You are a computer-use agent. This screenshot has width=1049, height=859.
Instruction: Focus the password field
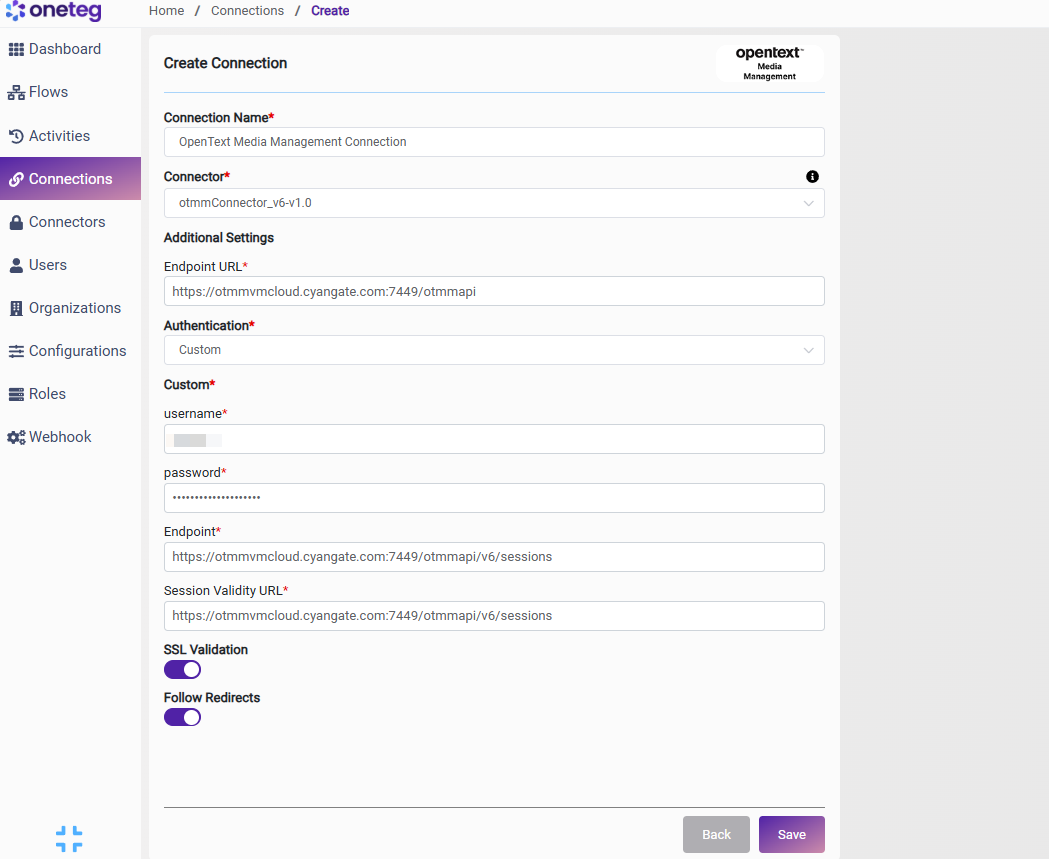(x=494, y=498)
